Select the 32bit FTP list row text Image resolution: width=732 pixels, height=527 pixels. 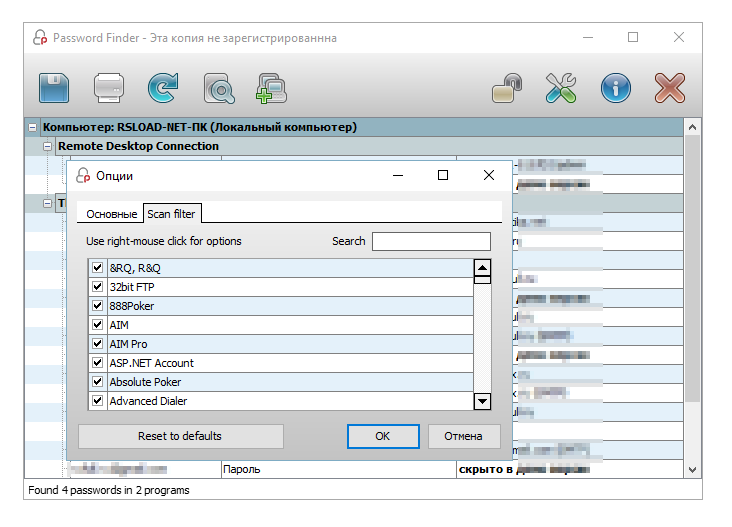pos(132,287)
